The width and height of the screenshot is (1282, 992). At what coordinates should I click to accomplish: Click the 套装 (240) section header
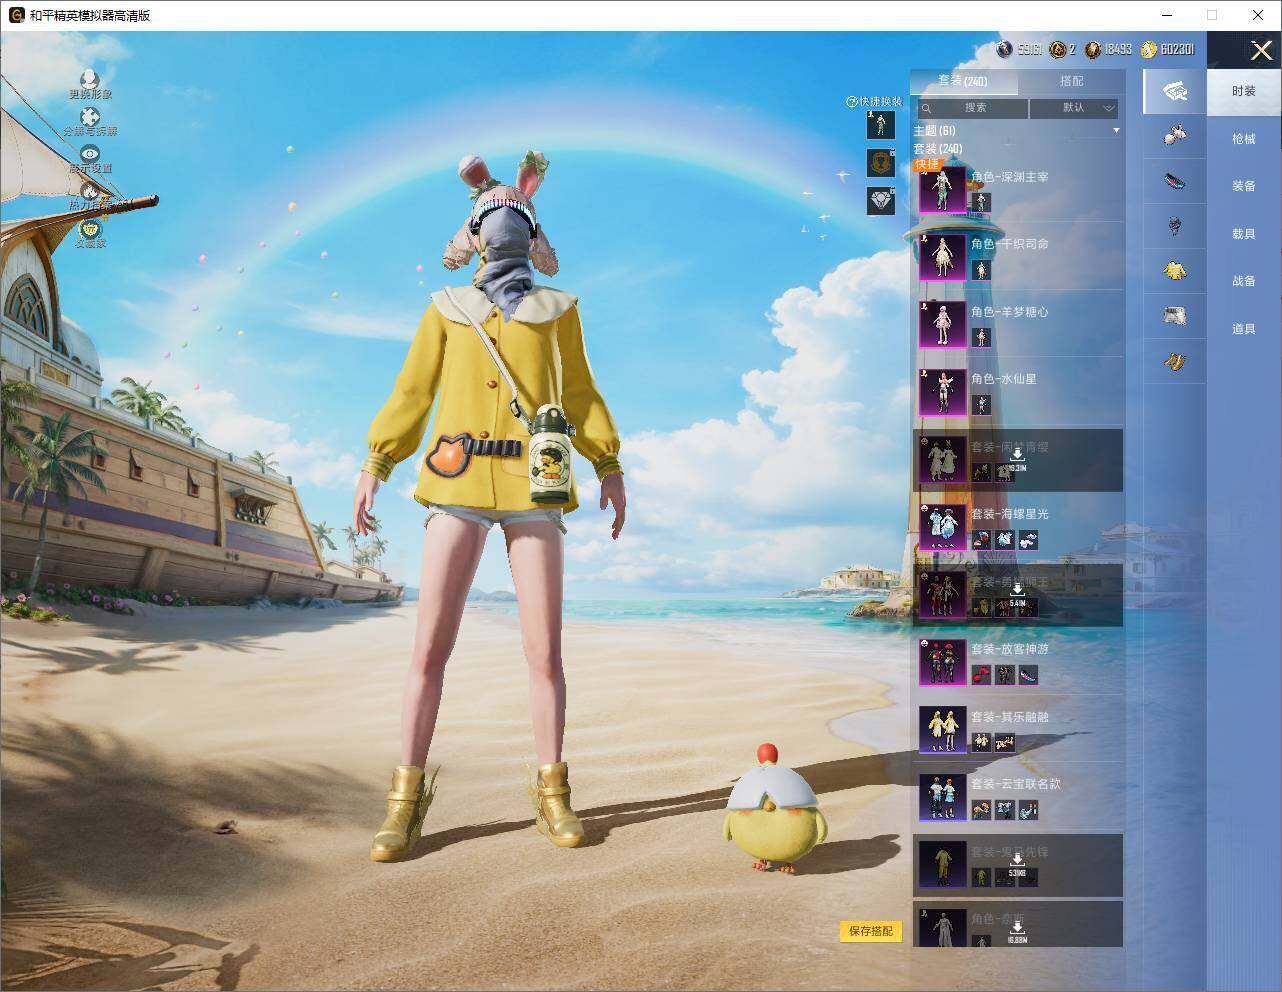[x=938, y=149]
